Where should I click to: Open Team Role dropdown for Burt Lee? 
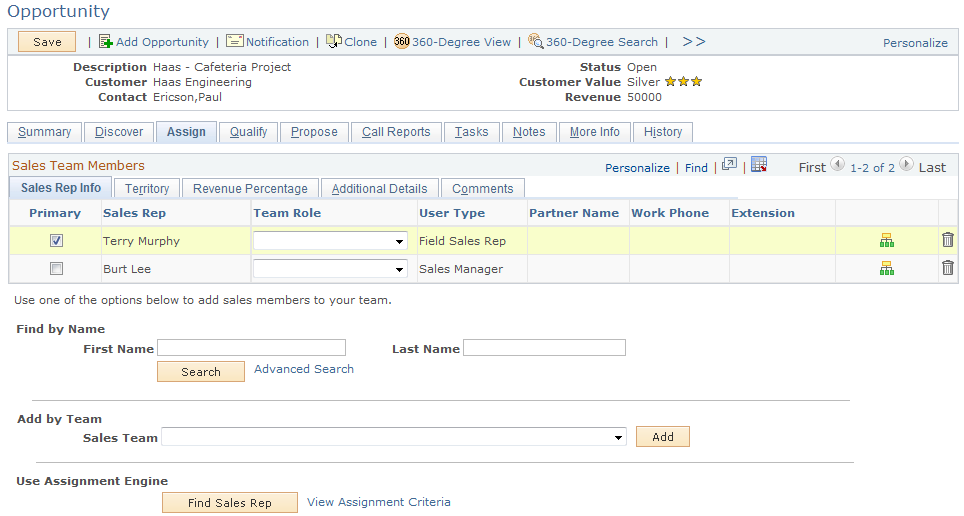[330, 268]
